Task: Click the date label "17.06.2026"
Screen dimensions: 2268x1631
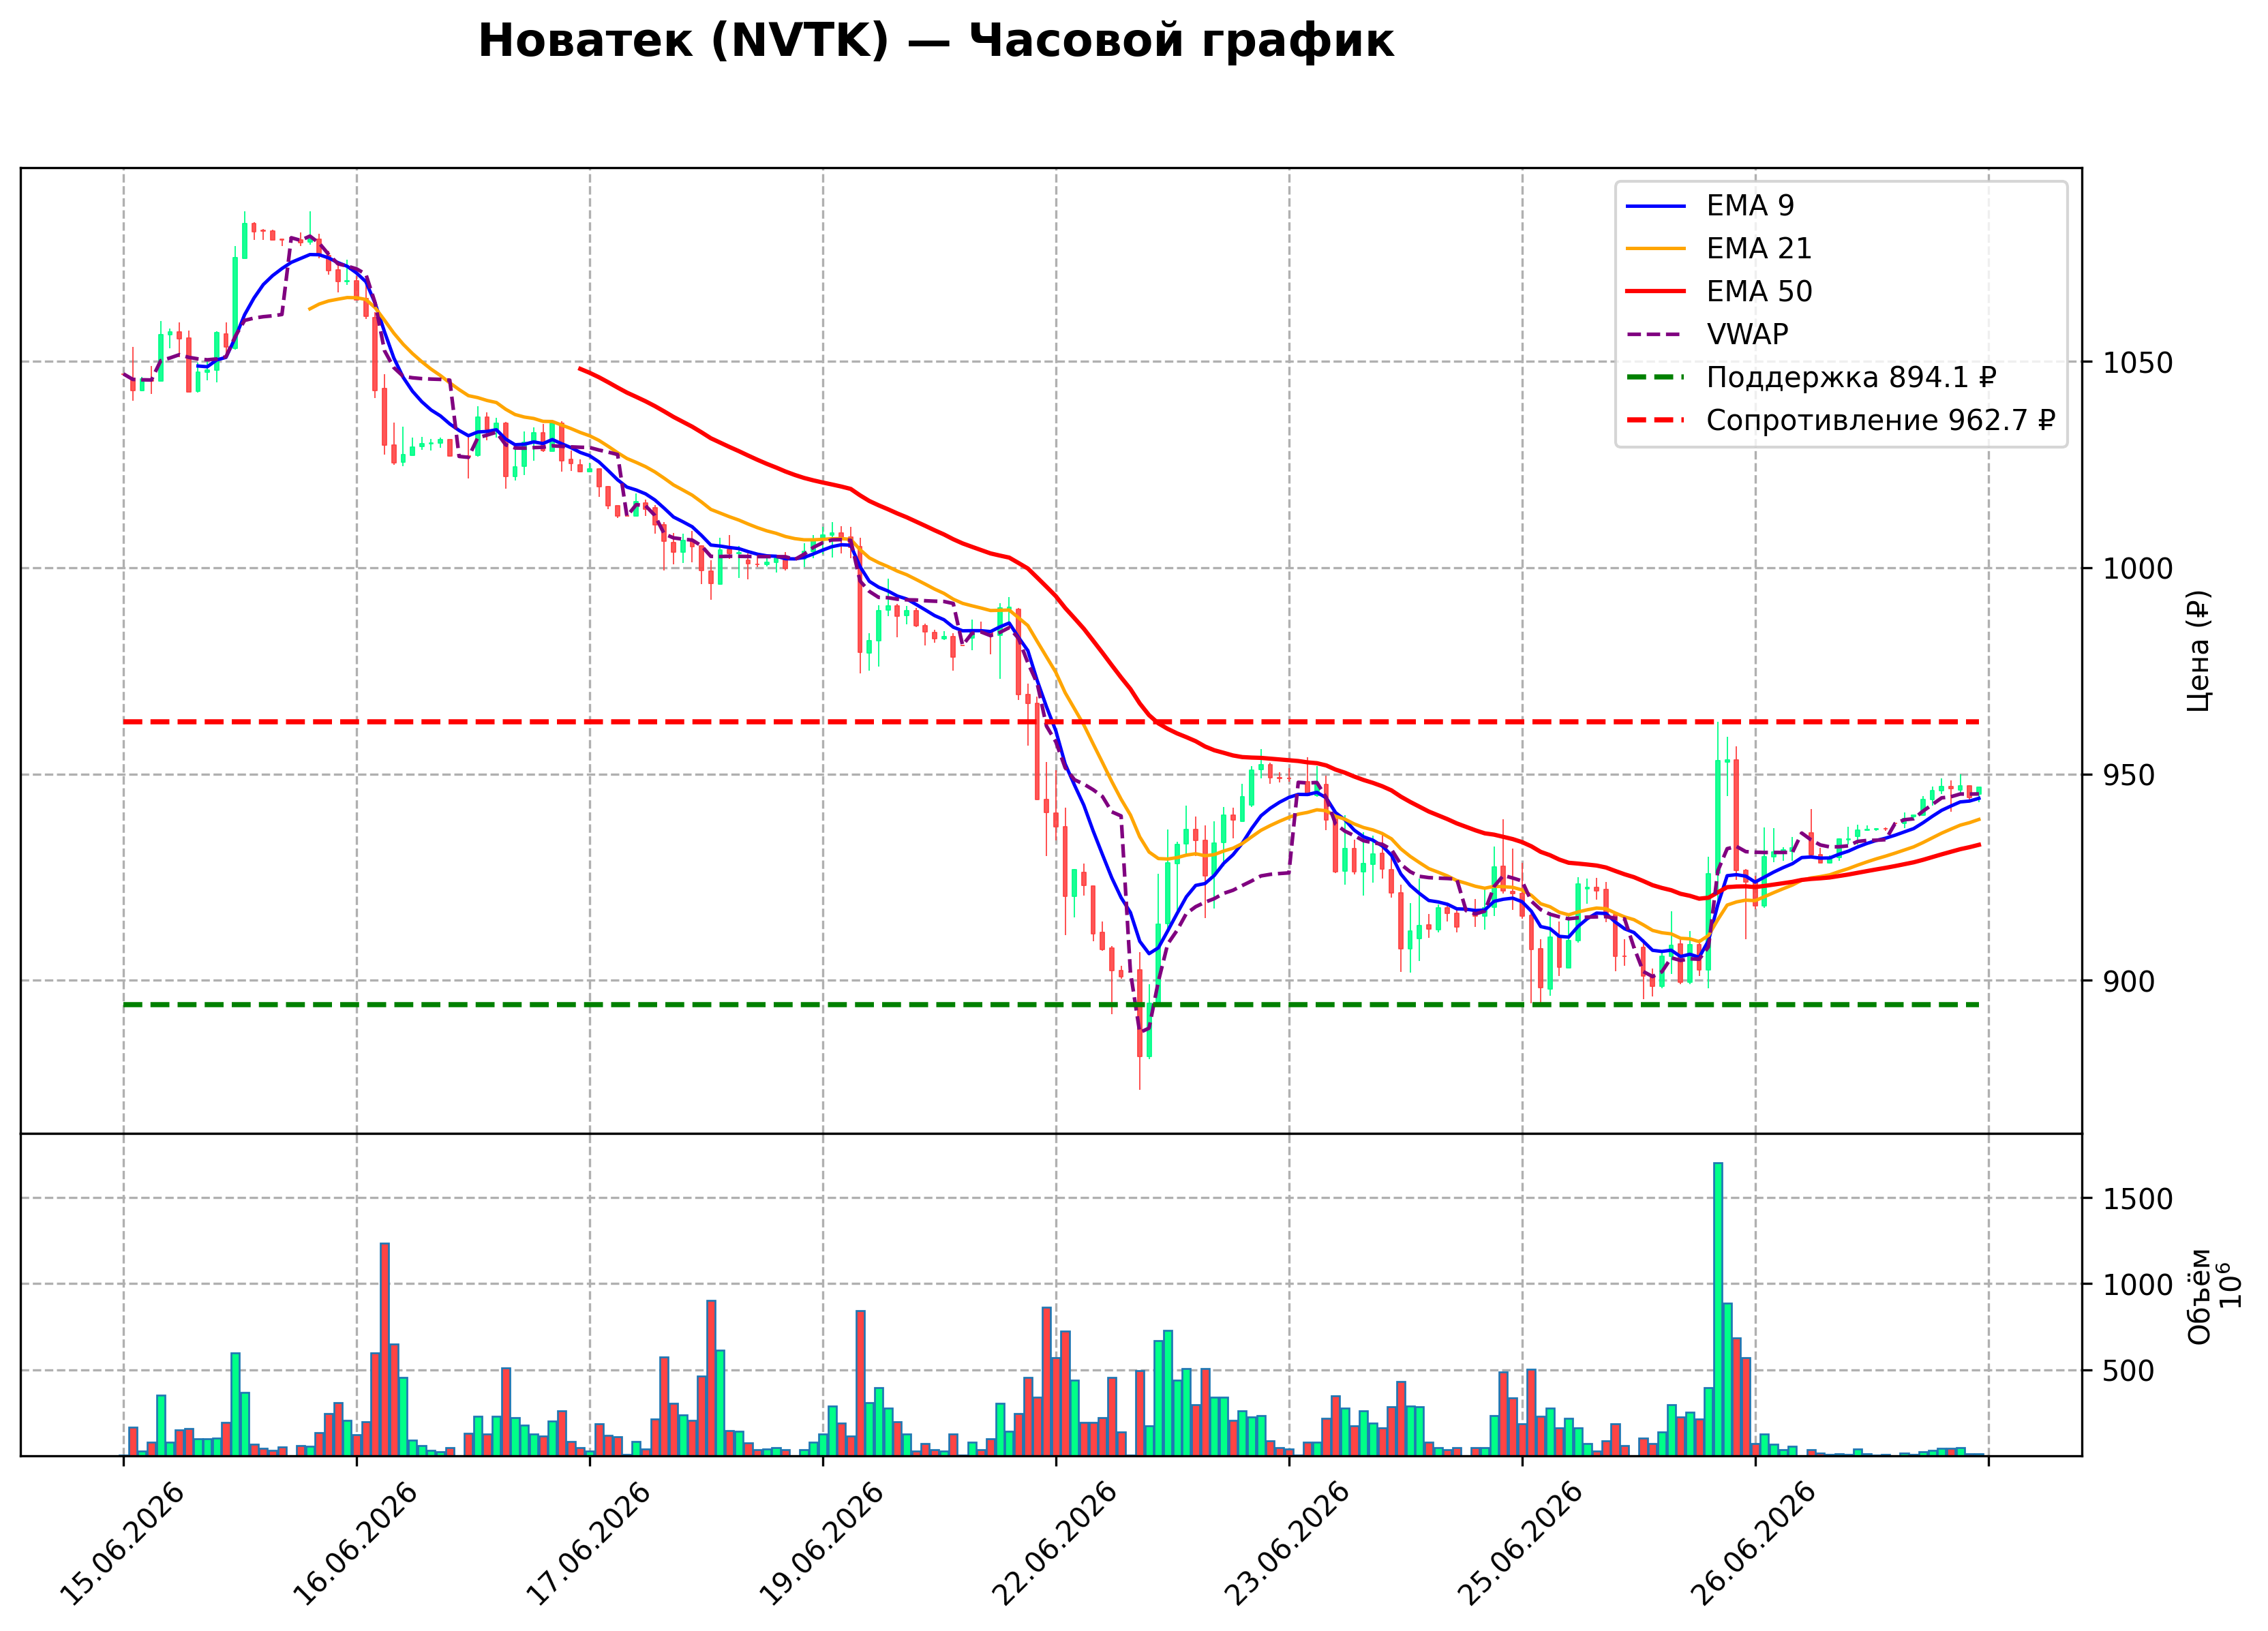Action: 589,1544
